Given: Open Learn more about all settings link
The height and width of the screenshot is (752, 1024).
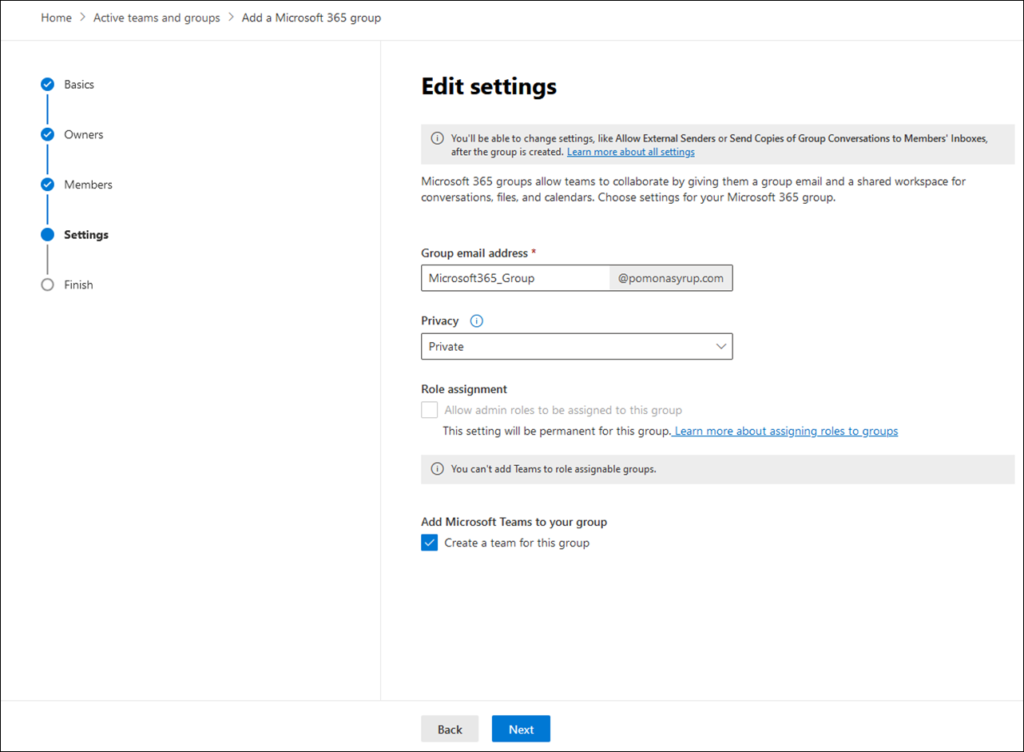Looking at the screenshot, I should coord(631,152).
